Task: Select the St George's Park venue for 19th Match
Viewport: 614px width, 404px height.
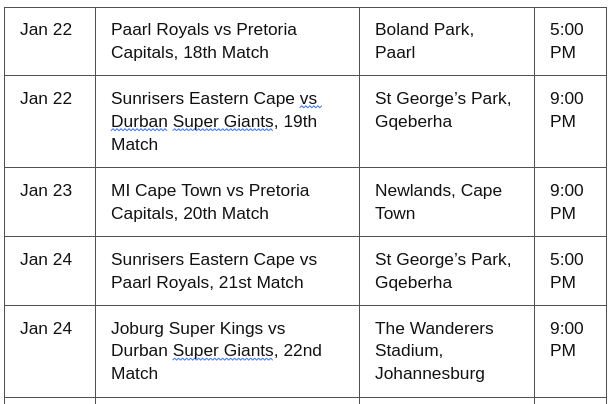Action: point(447,122)
